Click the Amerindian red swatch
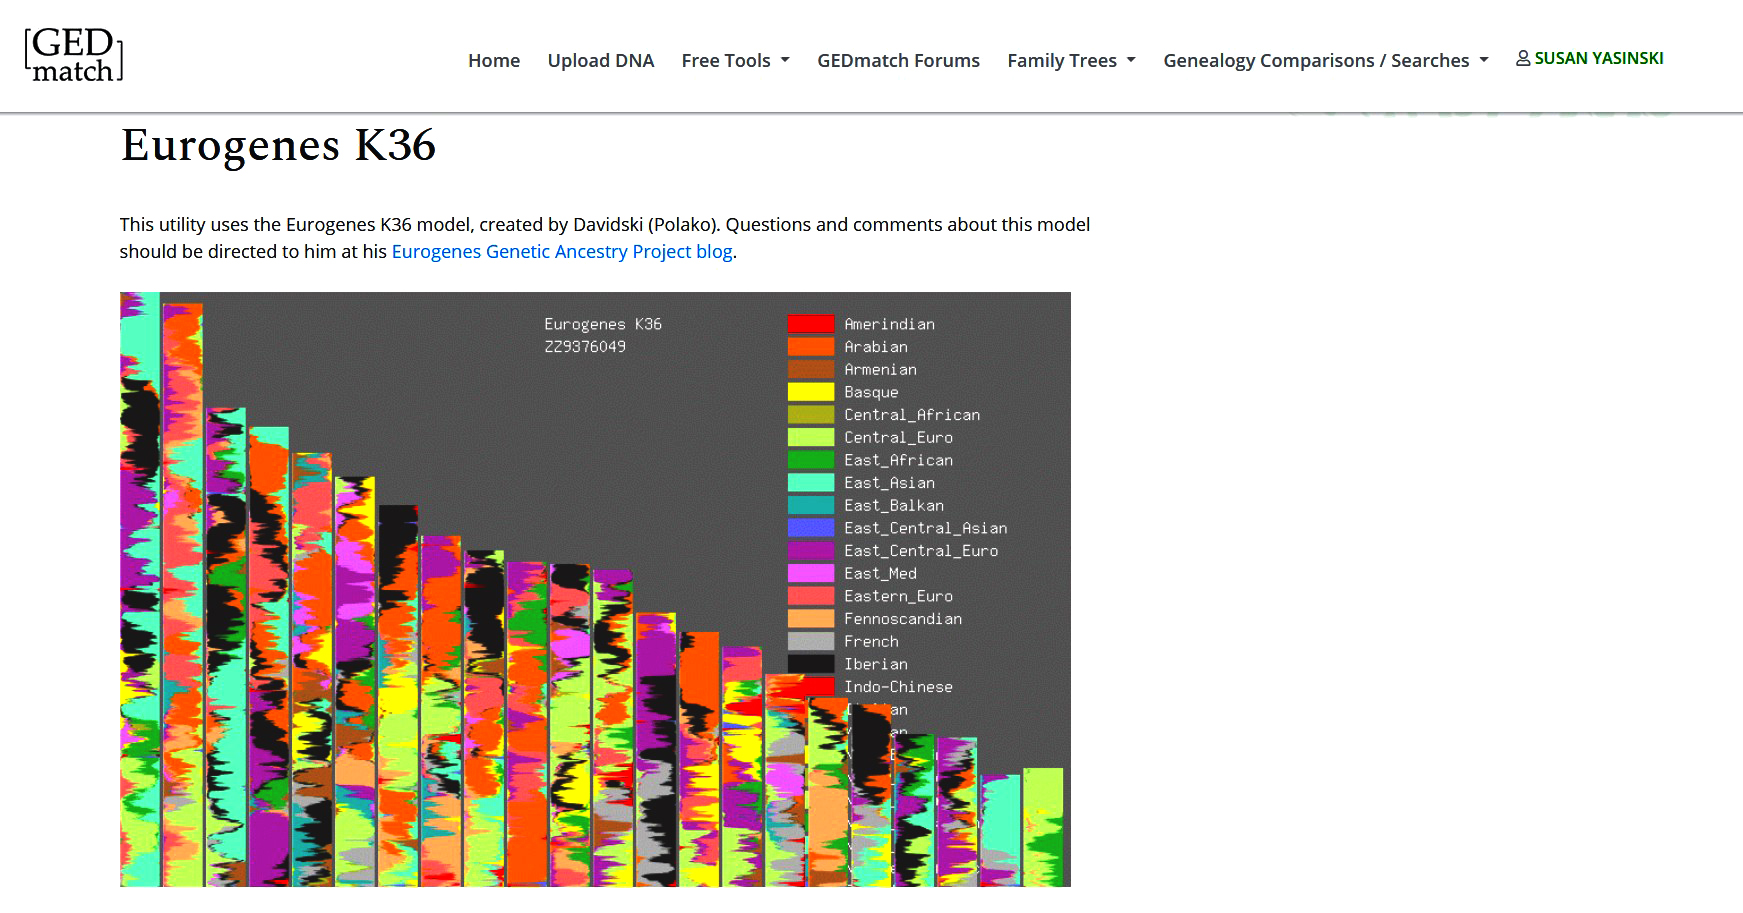The image size is (1743, 913). coord(811,324)
